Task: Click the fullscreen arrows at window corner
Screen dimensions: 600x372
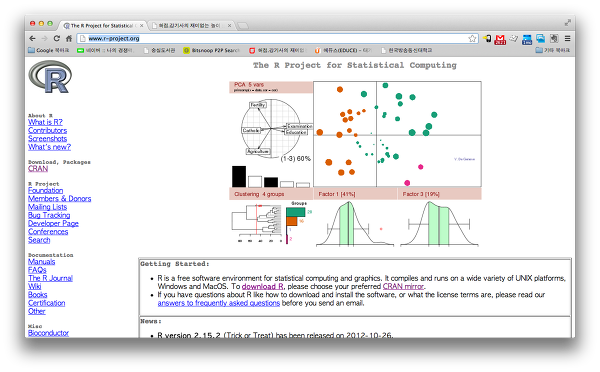Action: (568, 23)
